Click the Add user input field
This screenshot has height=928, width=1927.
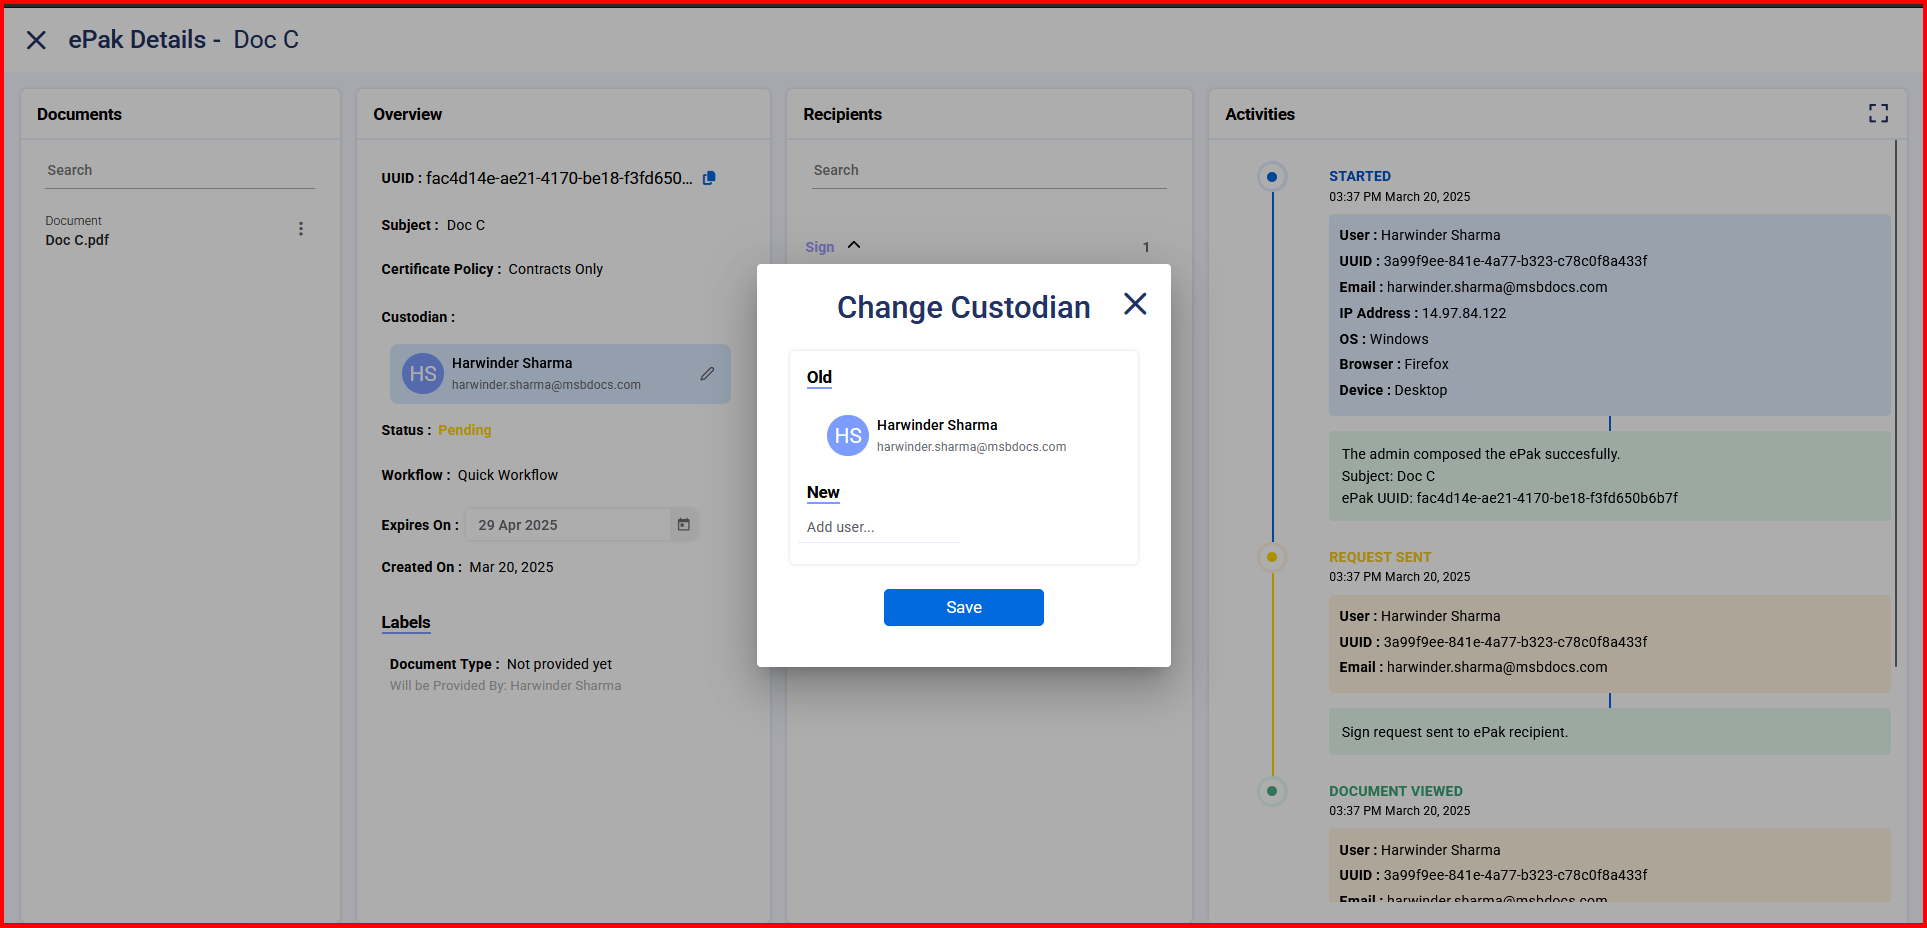[x=880, y=527]
